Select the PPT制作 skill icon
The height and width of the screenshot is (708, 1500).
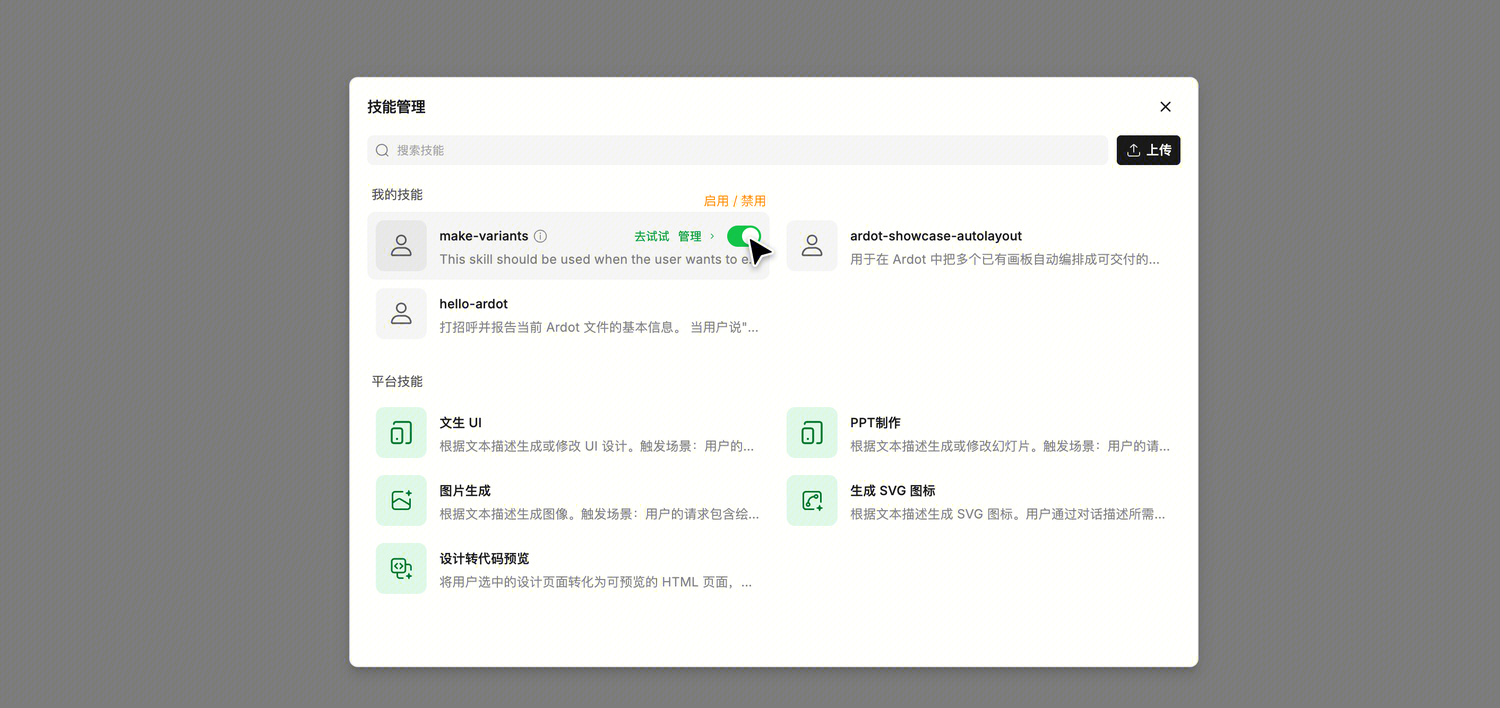point(812,432)
